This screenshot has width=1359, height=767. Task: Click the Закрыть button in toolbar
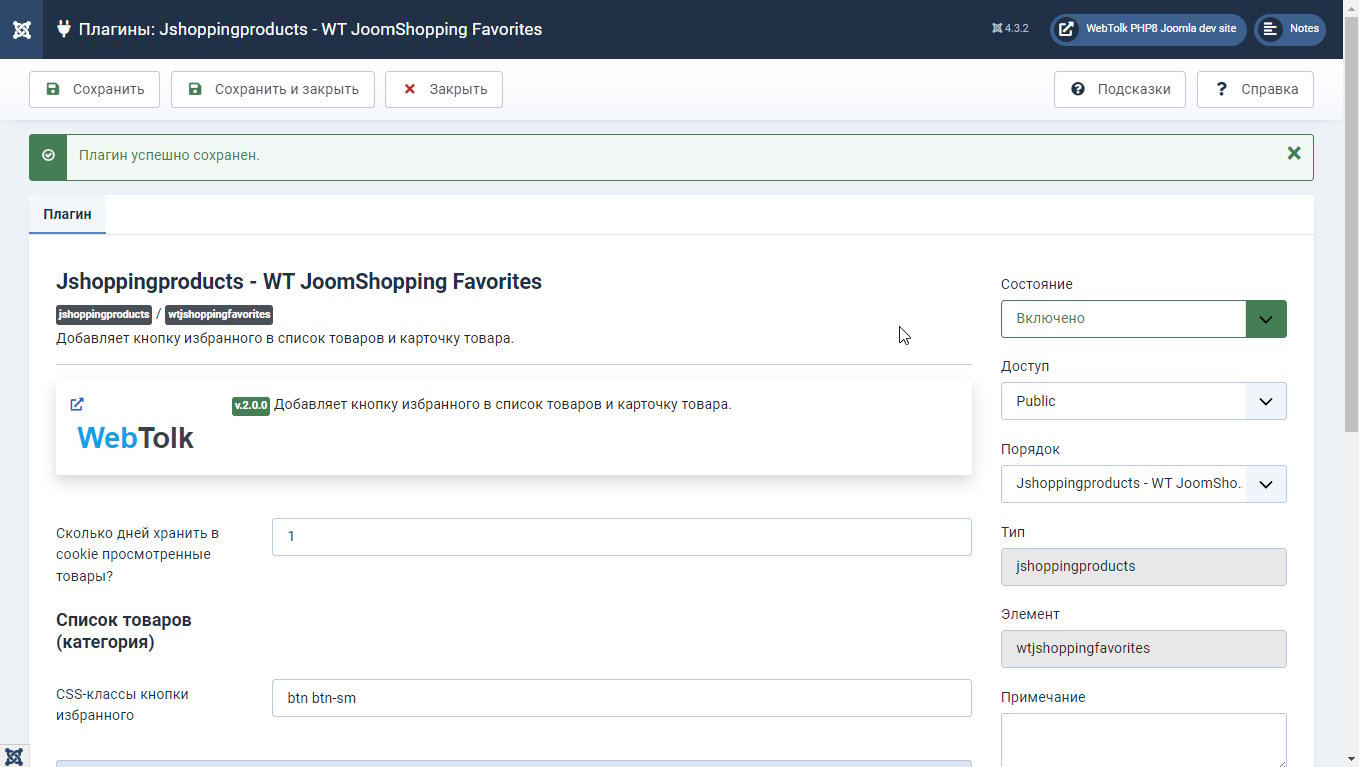point(443,89)
